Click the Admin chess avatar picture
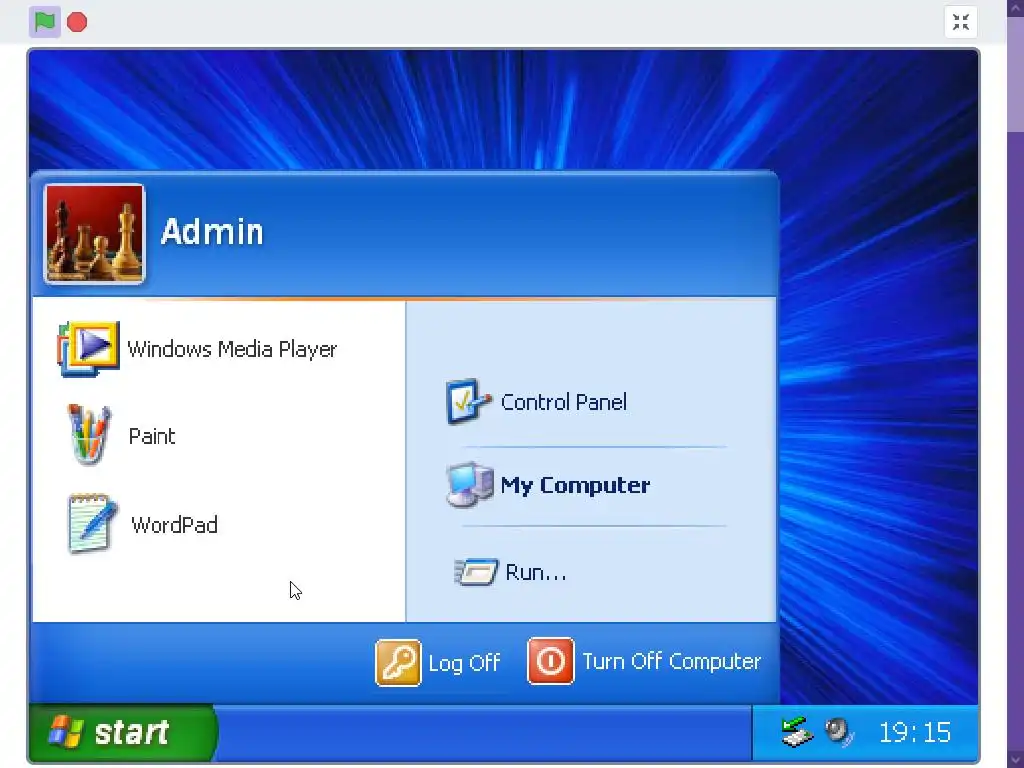 (x=95, y=234)
